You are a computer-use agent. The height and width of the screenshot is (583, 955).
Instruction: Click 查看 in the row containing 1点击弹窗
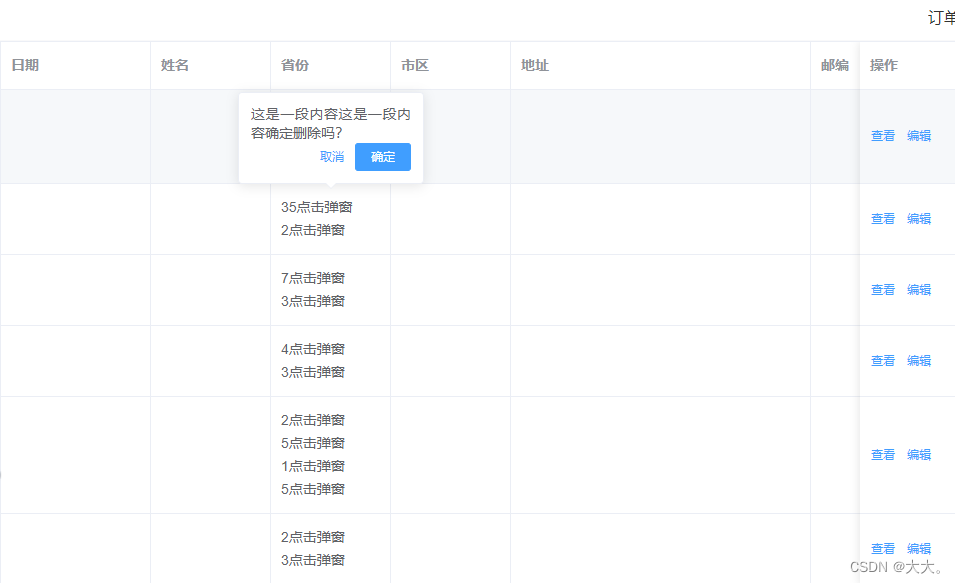[883, 455]
